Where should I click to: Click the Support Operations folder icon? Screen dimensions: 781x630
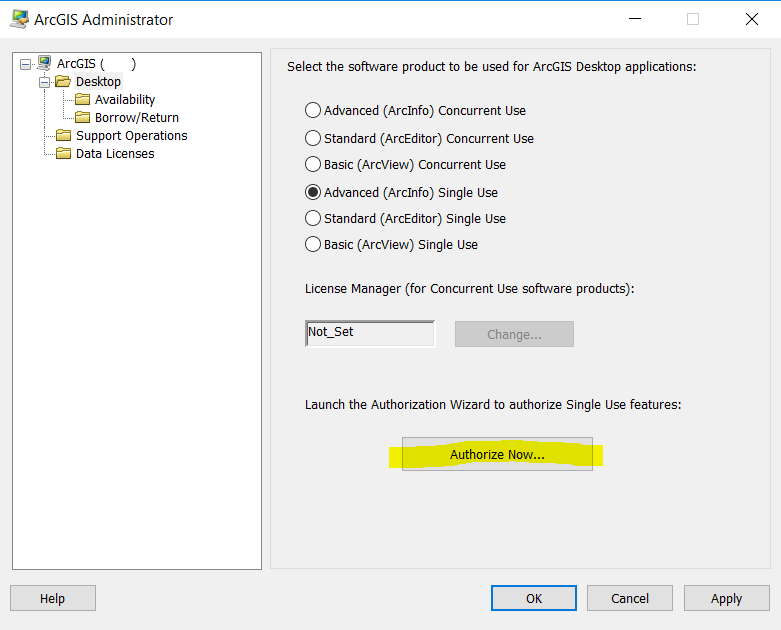click(63, 135)
